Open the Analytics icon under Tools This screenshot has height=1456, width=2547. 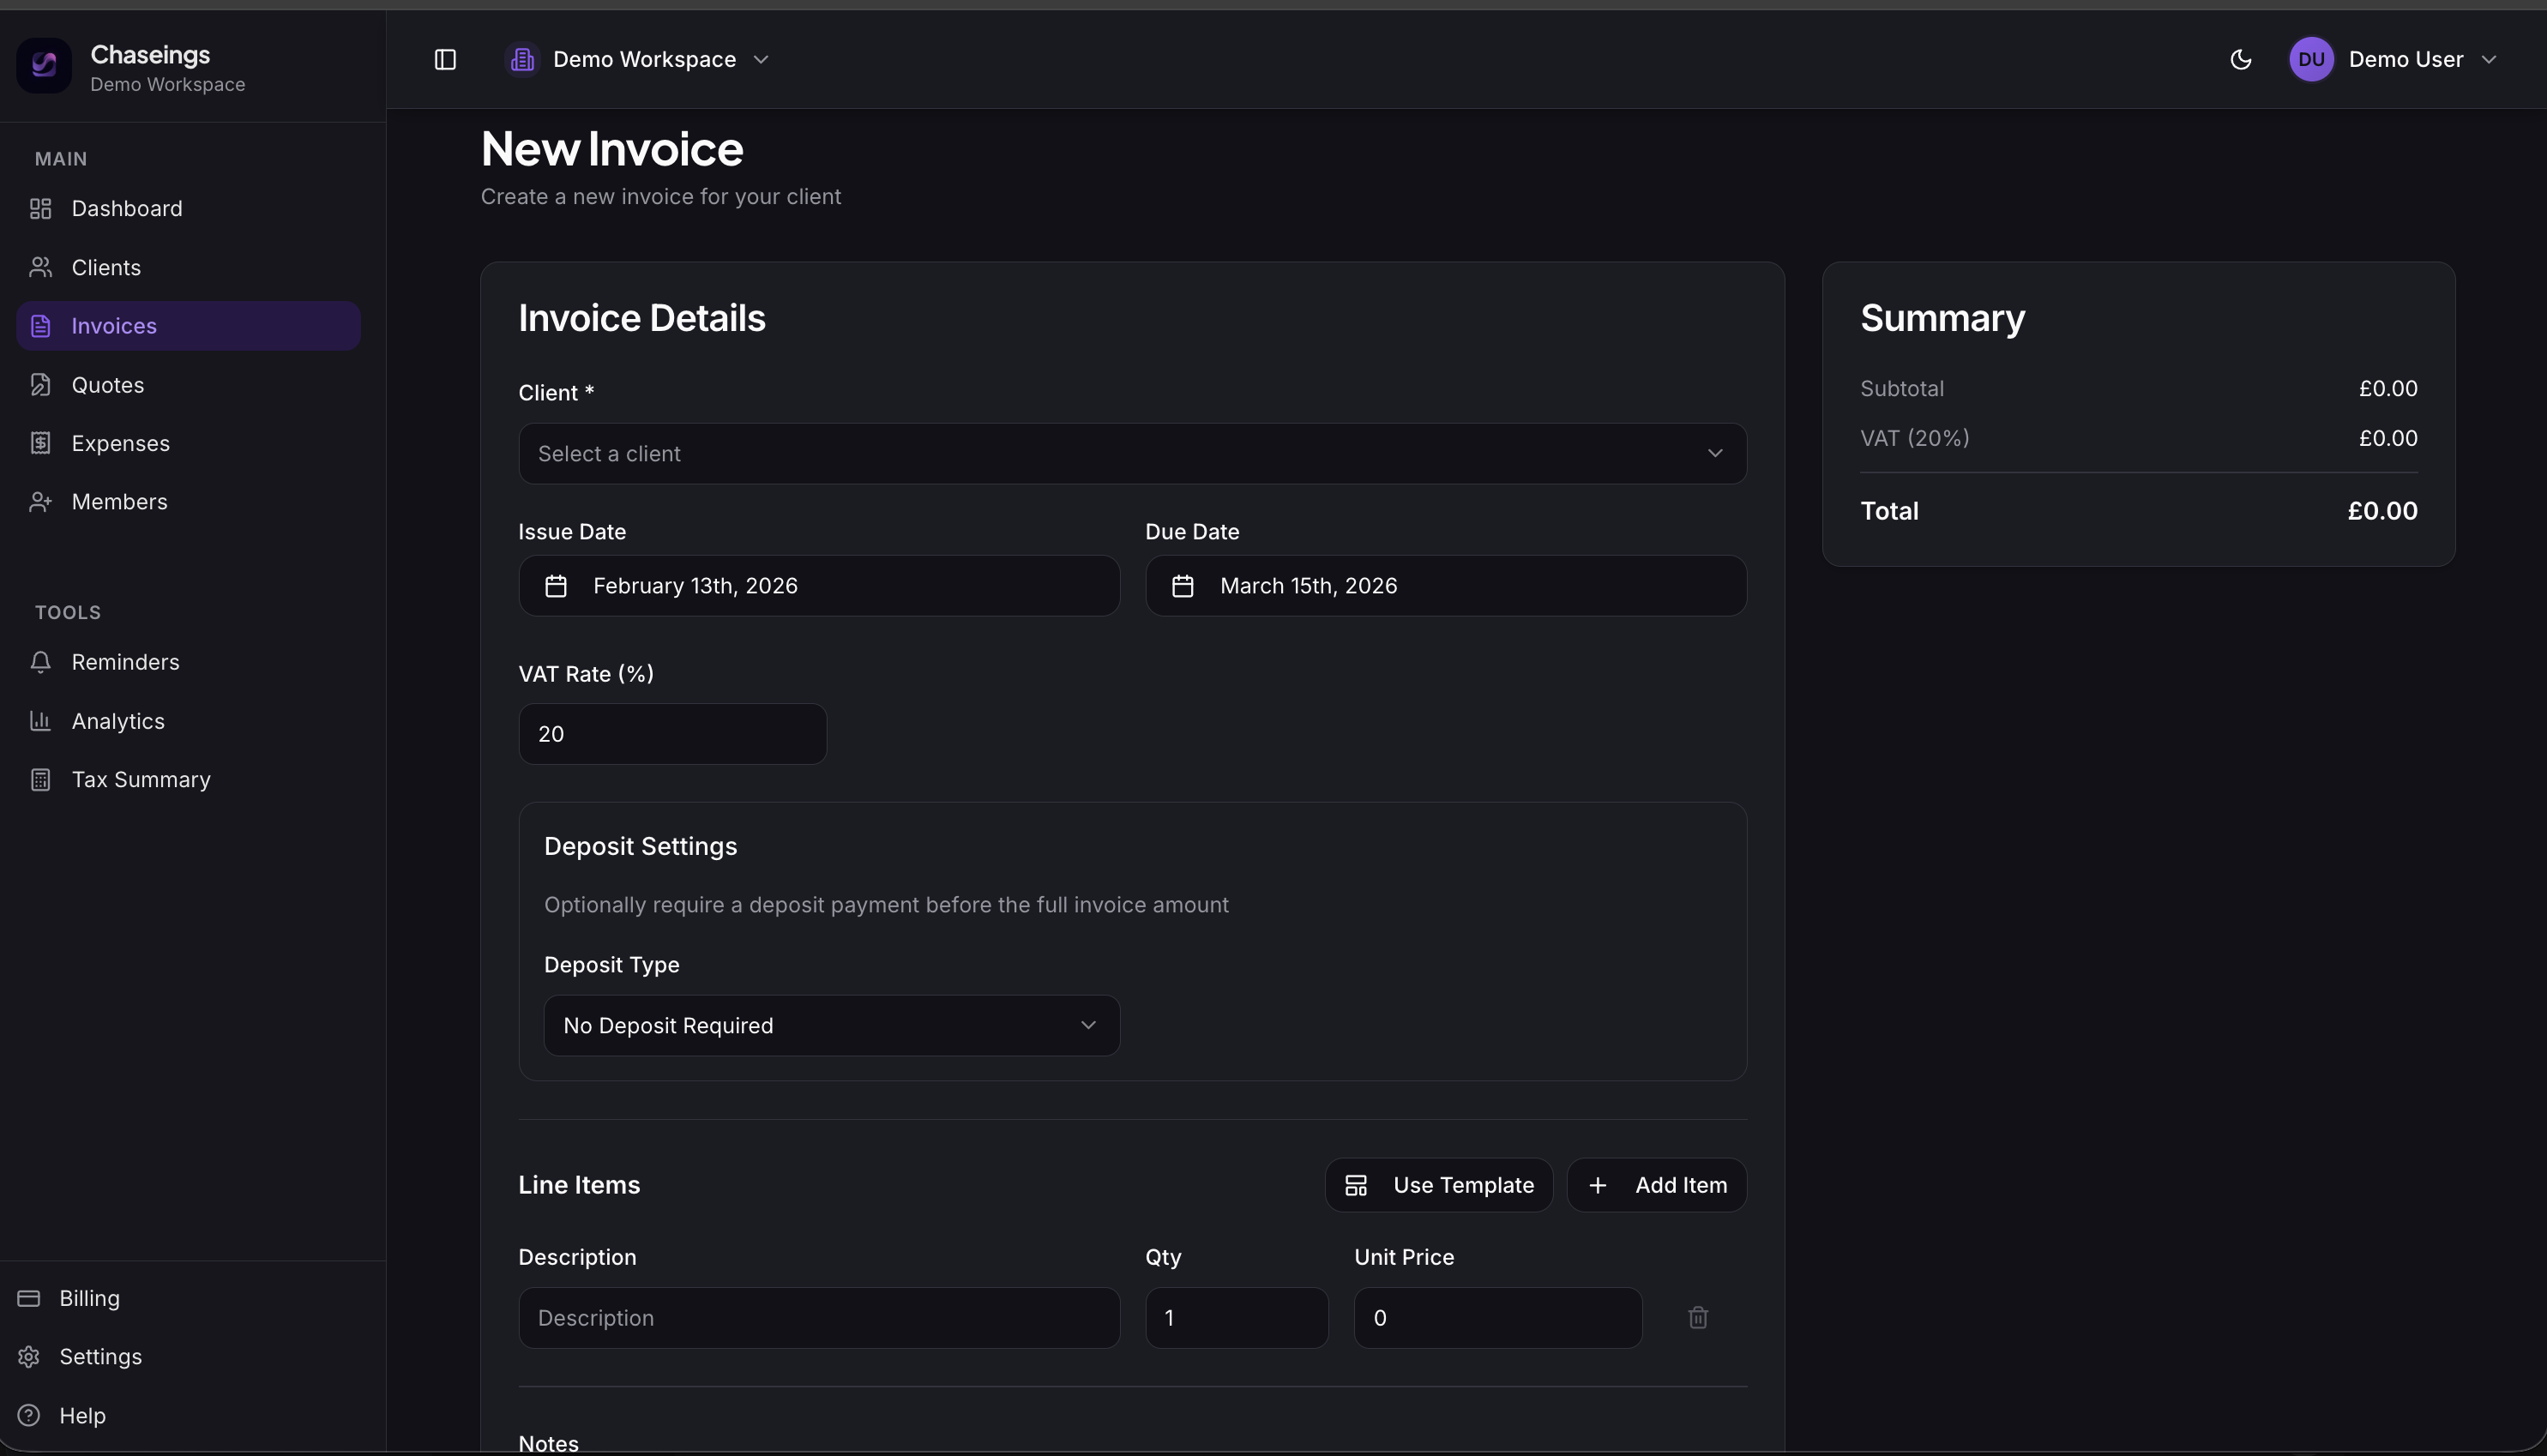pos(40,720)
